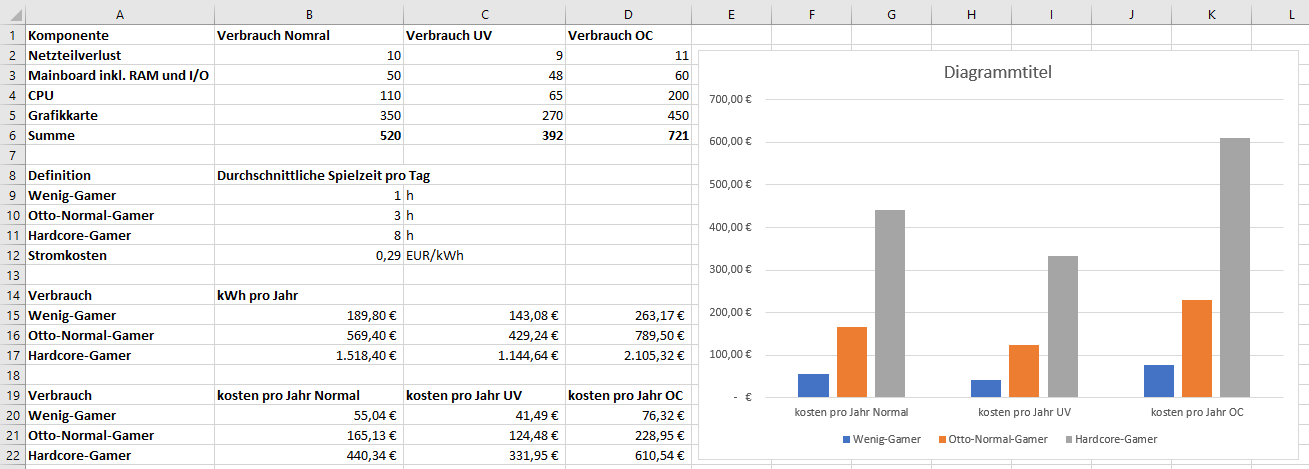This screenshot has height=469, width=1309.
Task: Select the 'Definition' cell
Action: [120, 175]
